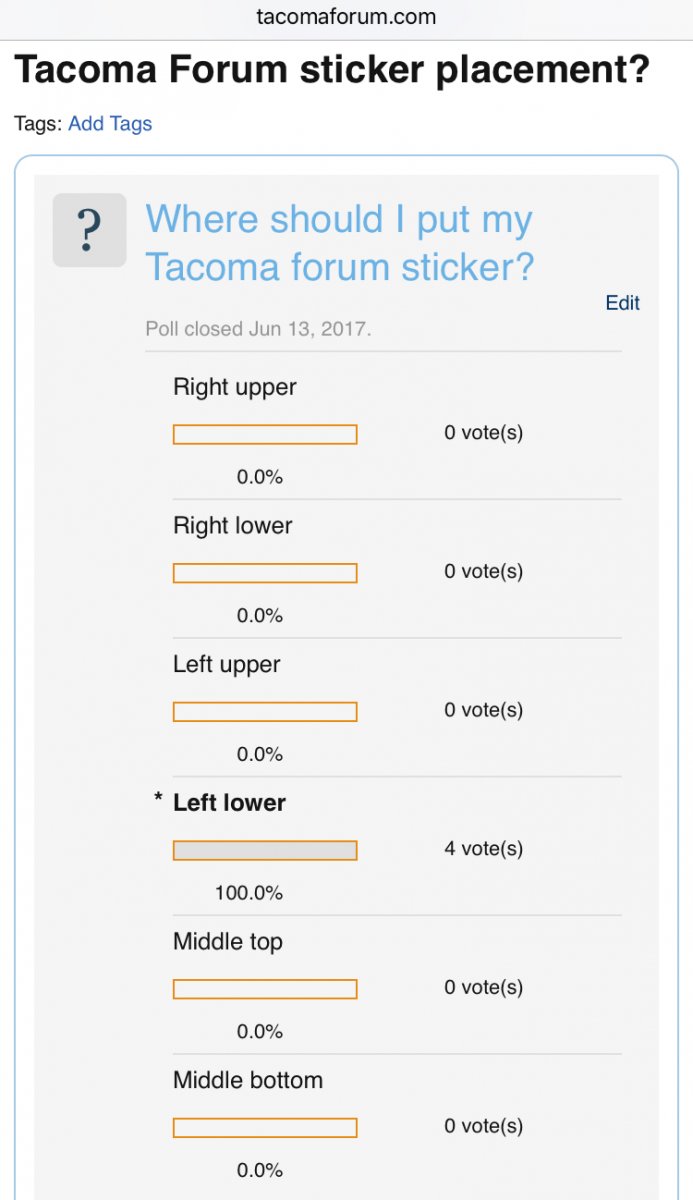Select the Middle bottom poll option
This screenshot has width=693, height=1200.
click(248, 1081)
